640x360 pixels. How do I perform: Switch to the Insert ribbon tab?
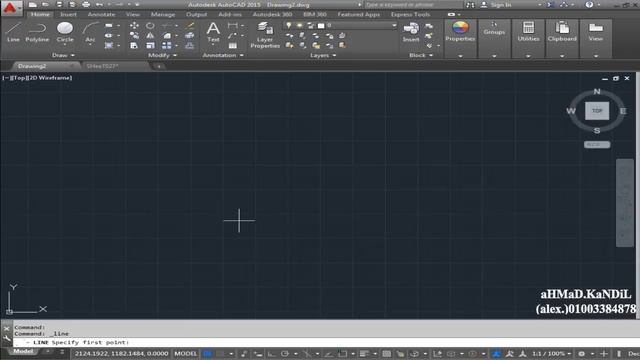pyautogui.click(x=68, y=14)
